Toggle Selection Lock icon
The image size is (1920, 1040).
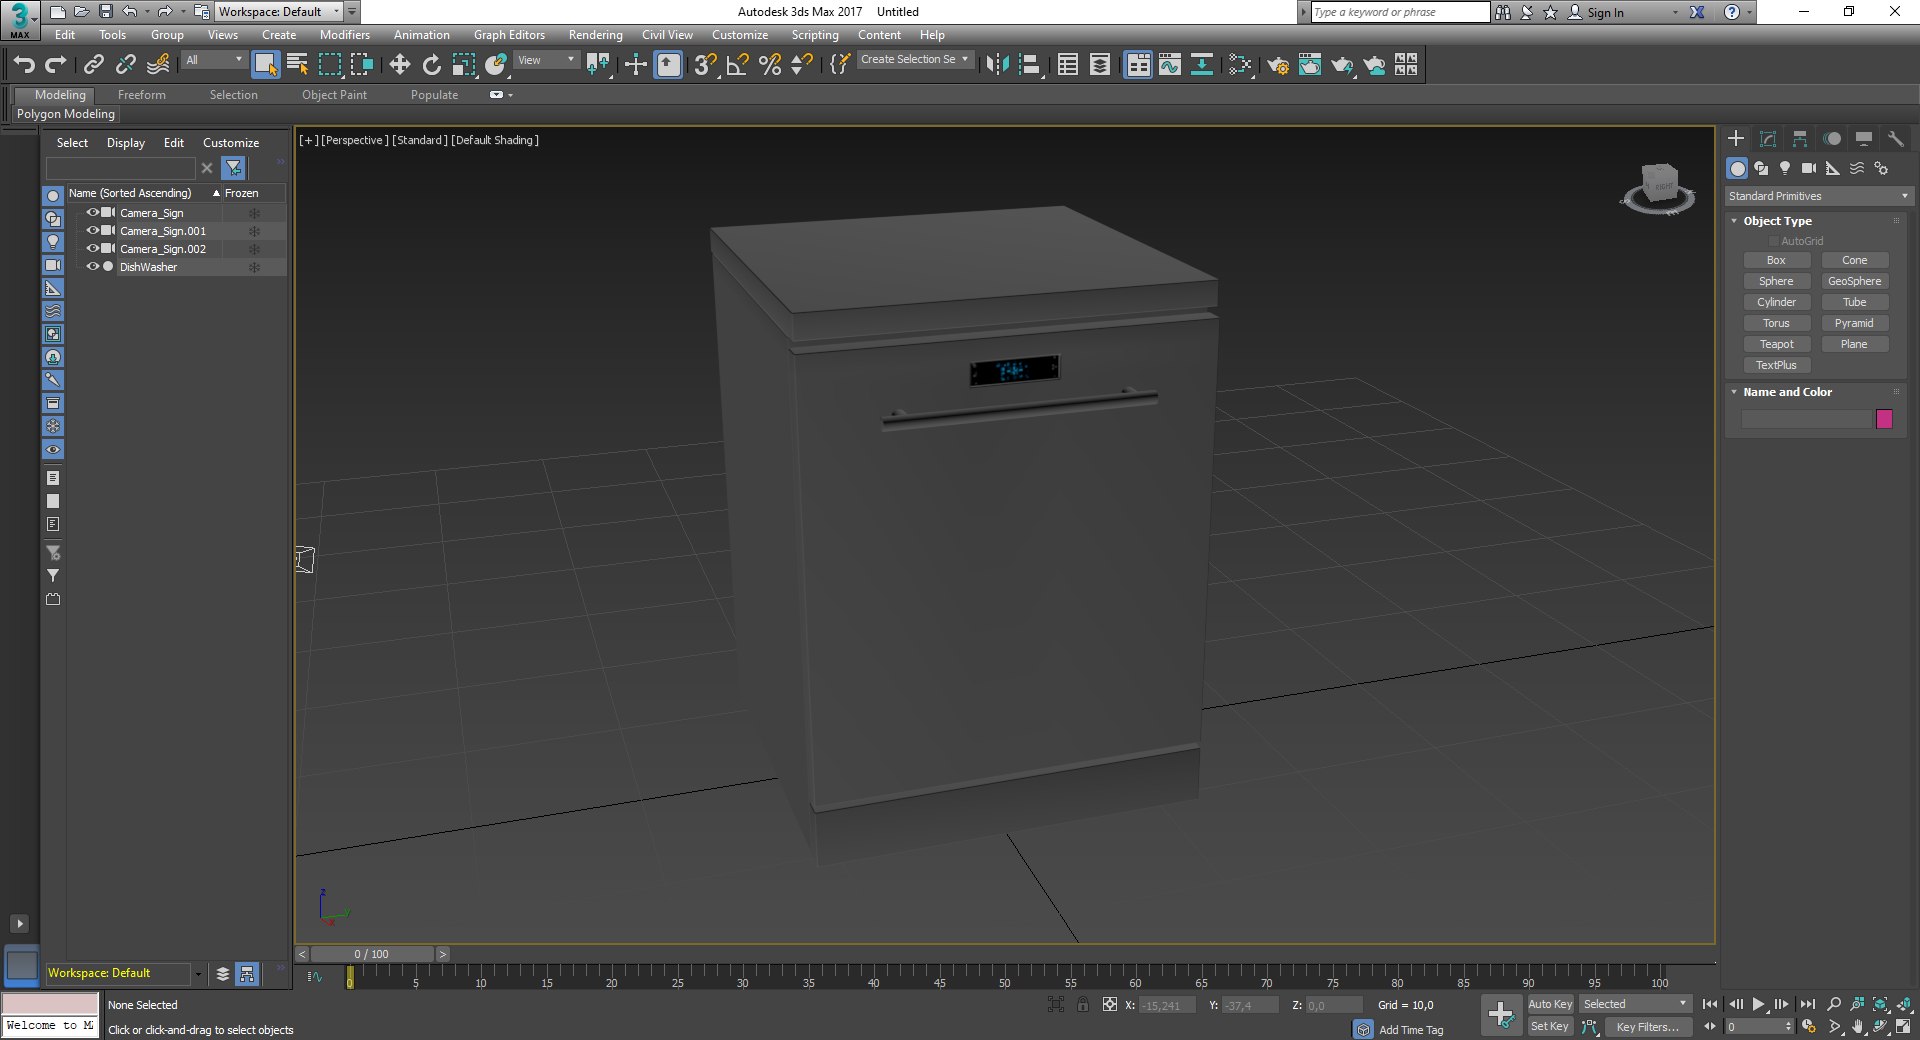[x=1083, y=1004]
